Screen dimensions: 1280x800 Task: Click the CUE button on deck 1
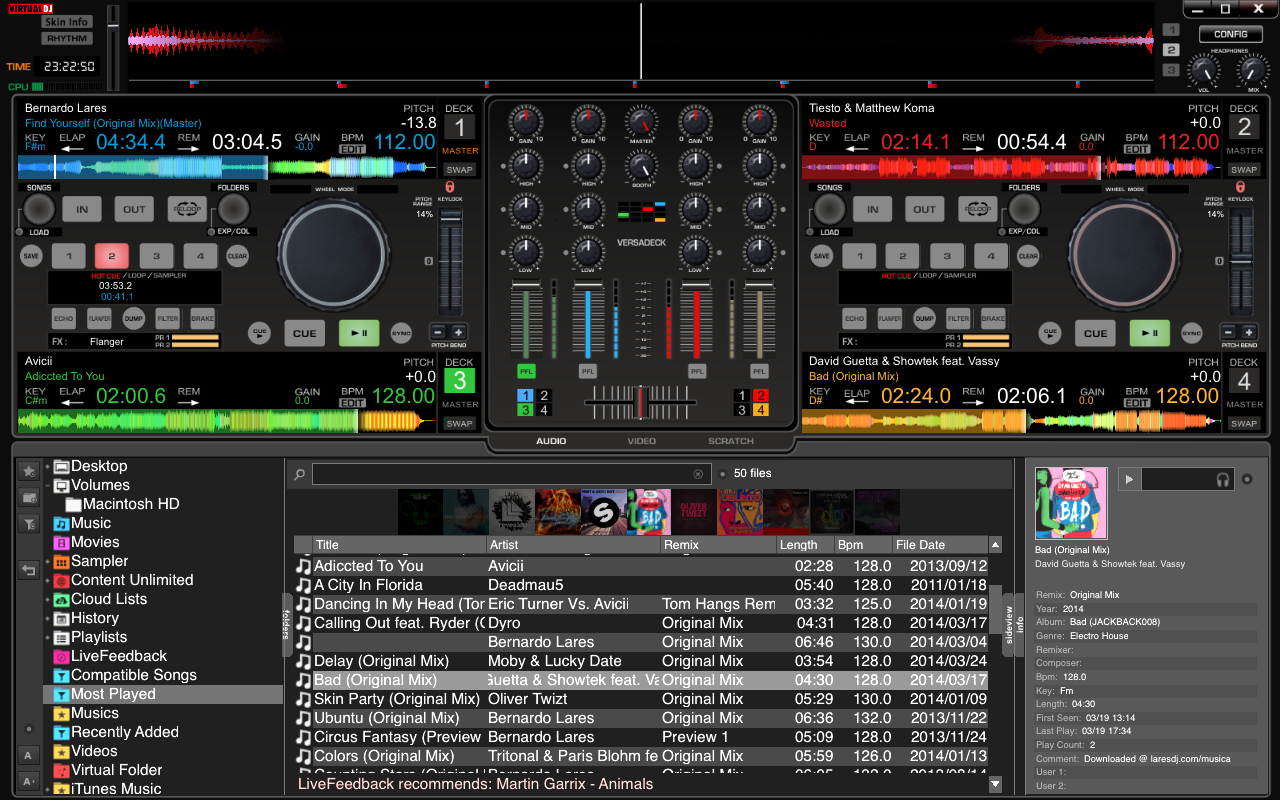[305, 333]
